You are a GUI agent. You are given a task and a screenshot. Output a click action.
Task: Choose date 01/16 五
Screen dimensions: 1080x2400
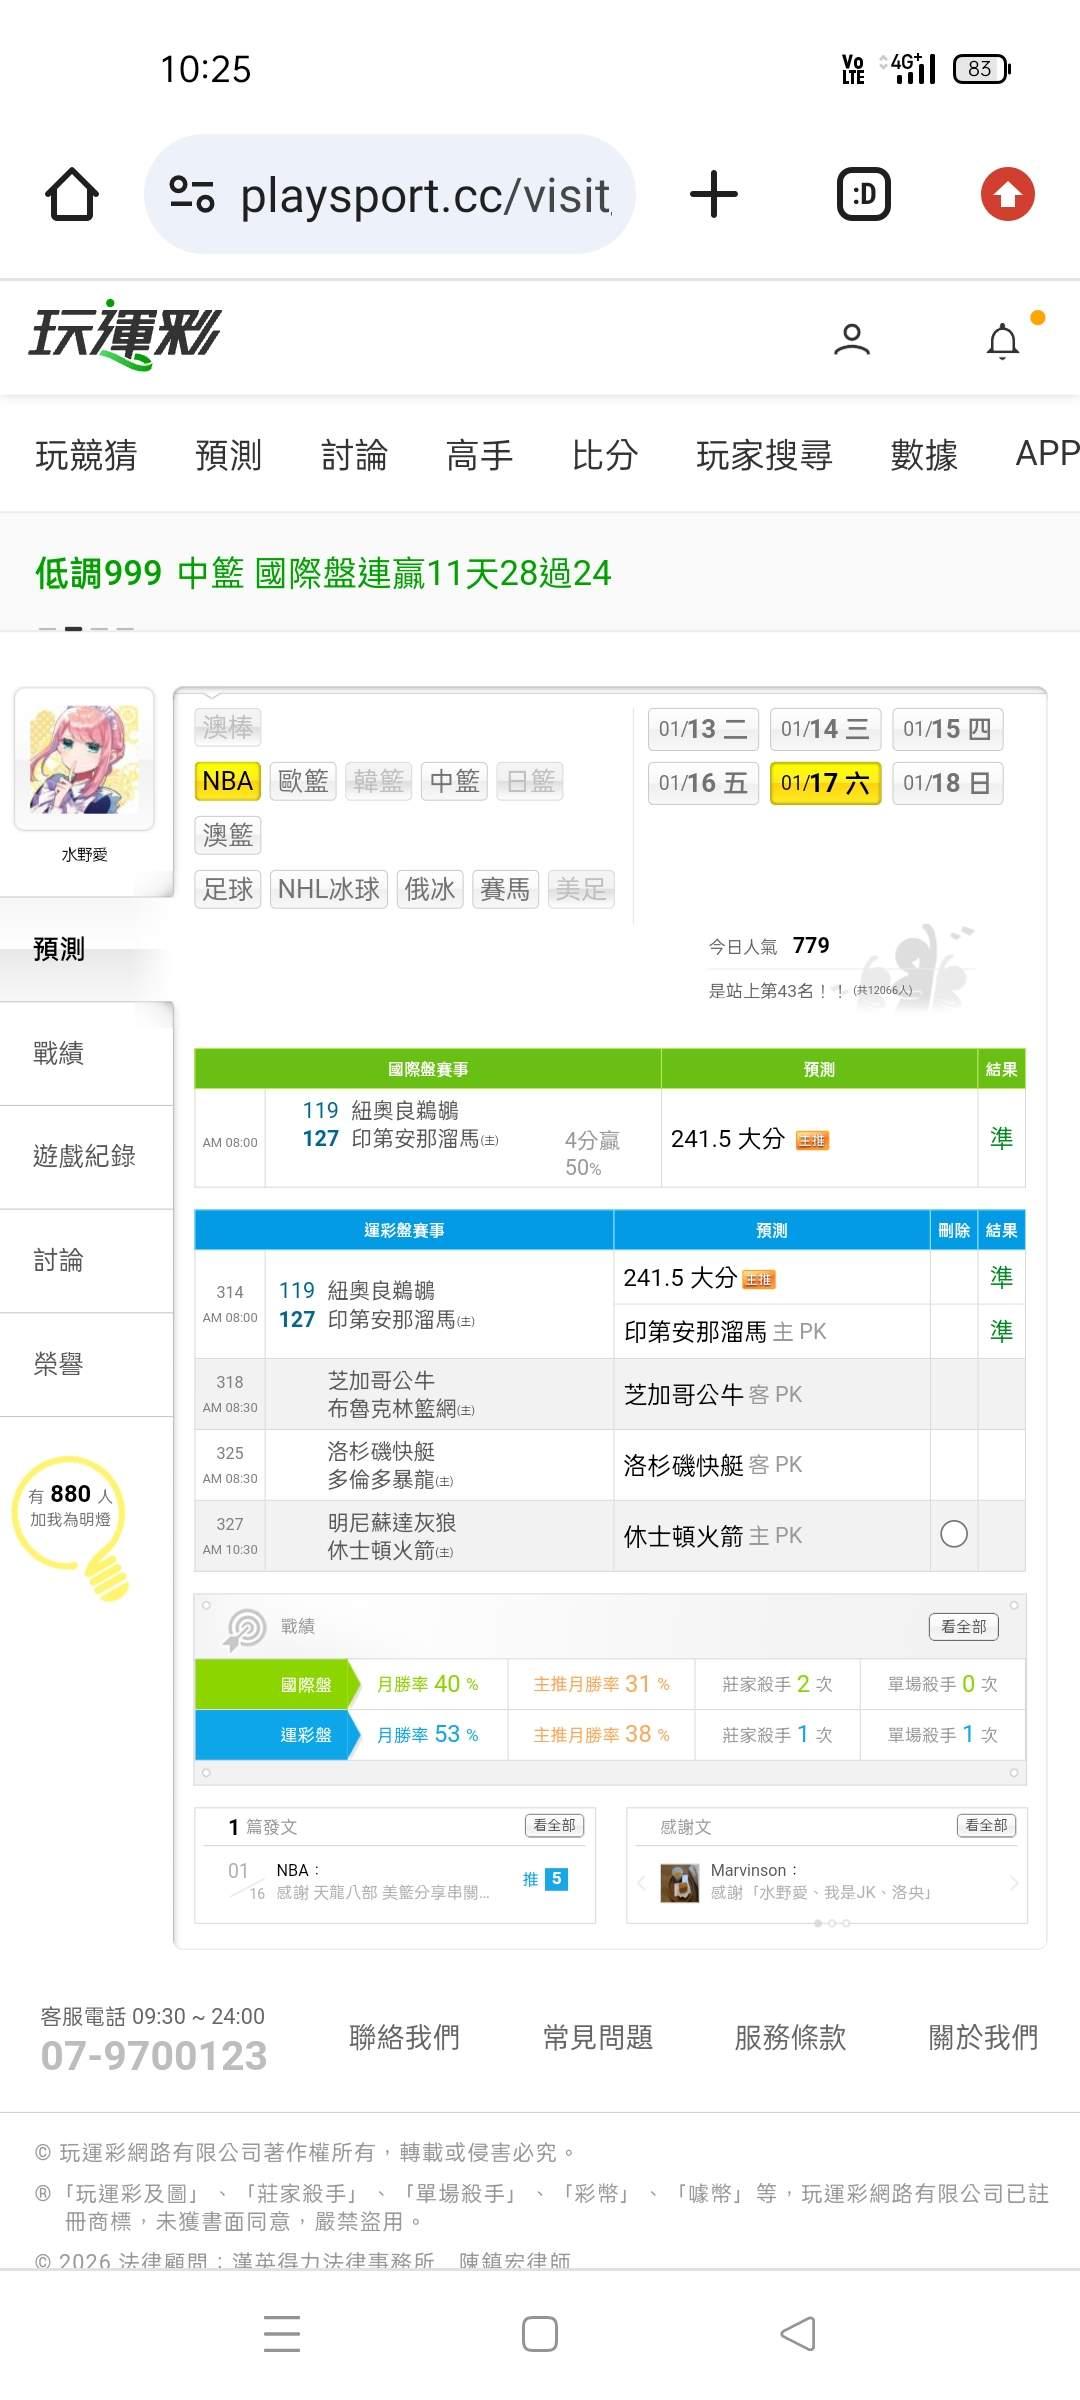(x=703, y=783)
